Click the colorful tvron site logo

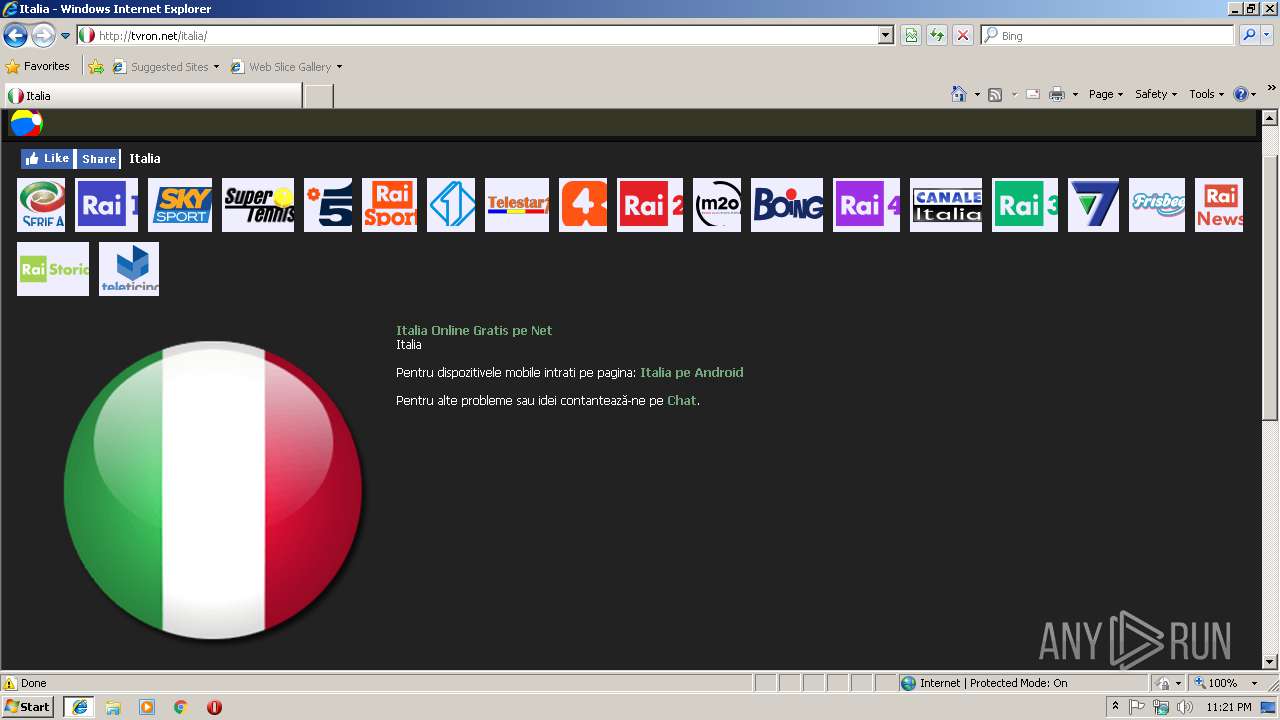26,123
